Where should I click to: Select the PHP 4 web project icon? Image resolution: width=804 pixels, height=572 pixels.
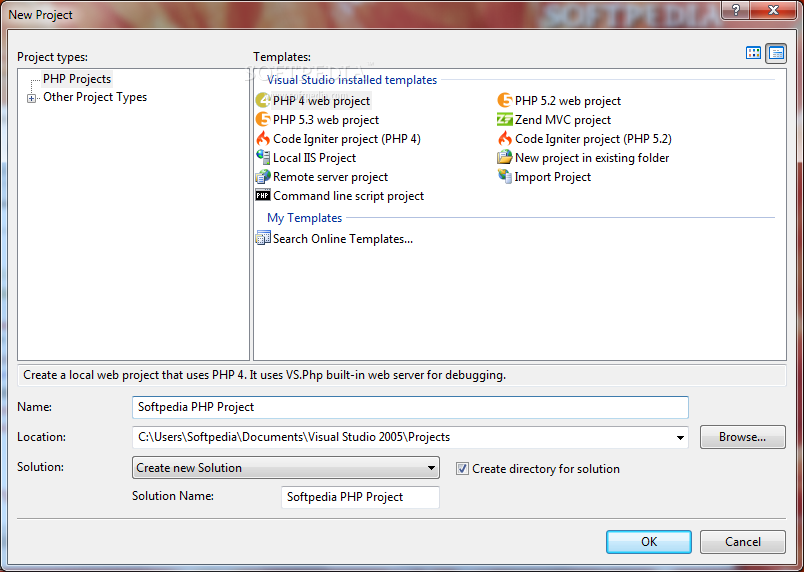263,100
